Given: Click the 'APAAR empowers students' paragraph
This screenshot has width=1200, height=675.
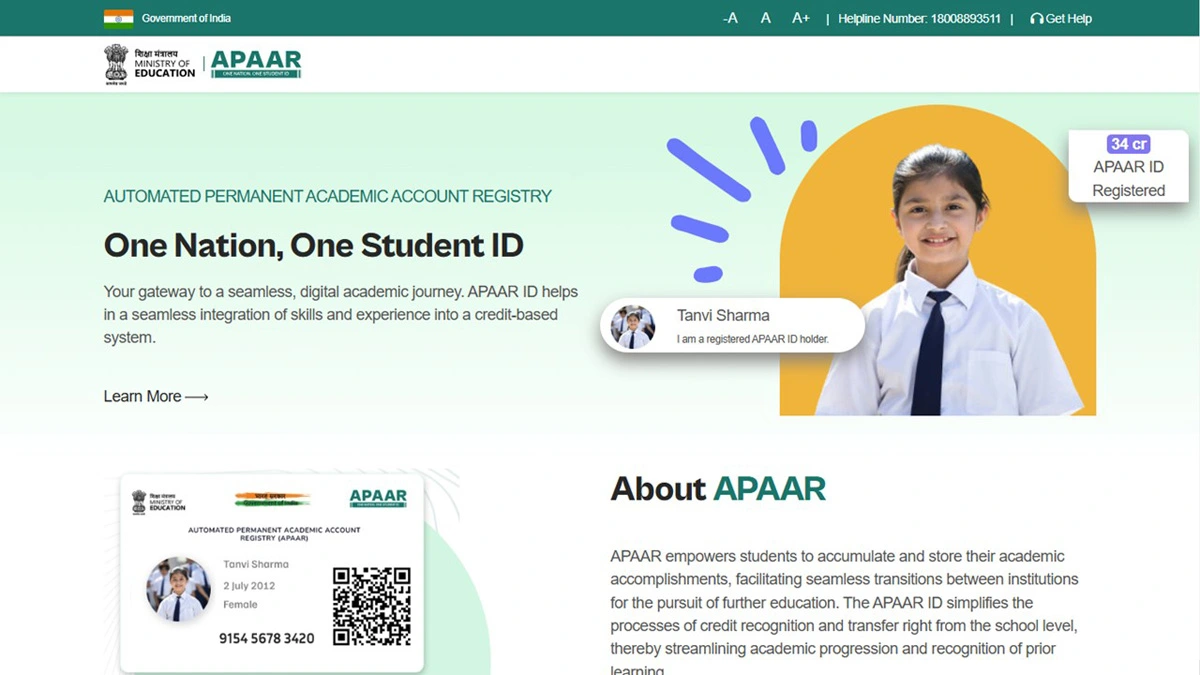Looking at the screenshot, I should coord(845,614).
